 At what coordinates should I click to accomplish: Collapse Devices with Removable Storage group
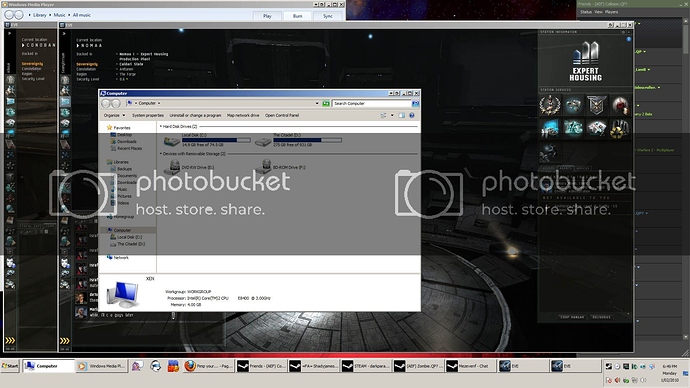click(161, 154)
